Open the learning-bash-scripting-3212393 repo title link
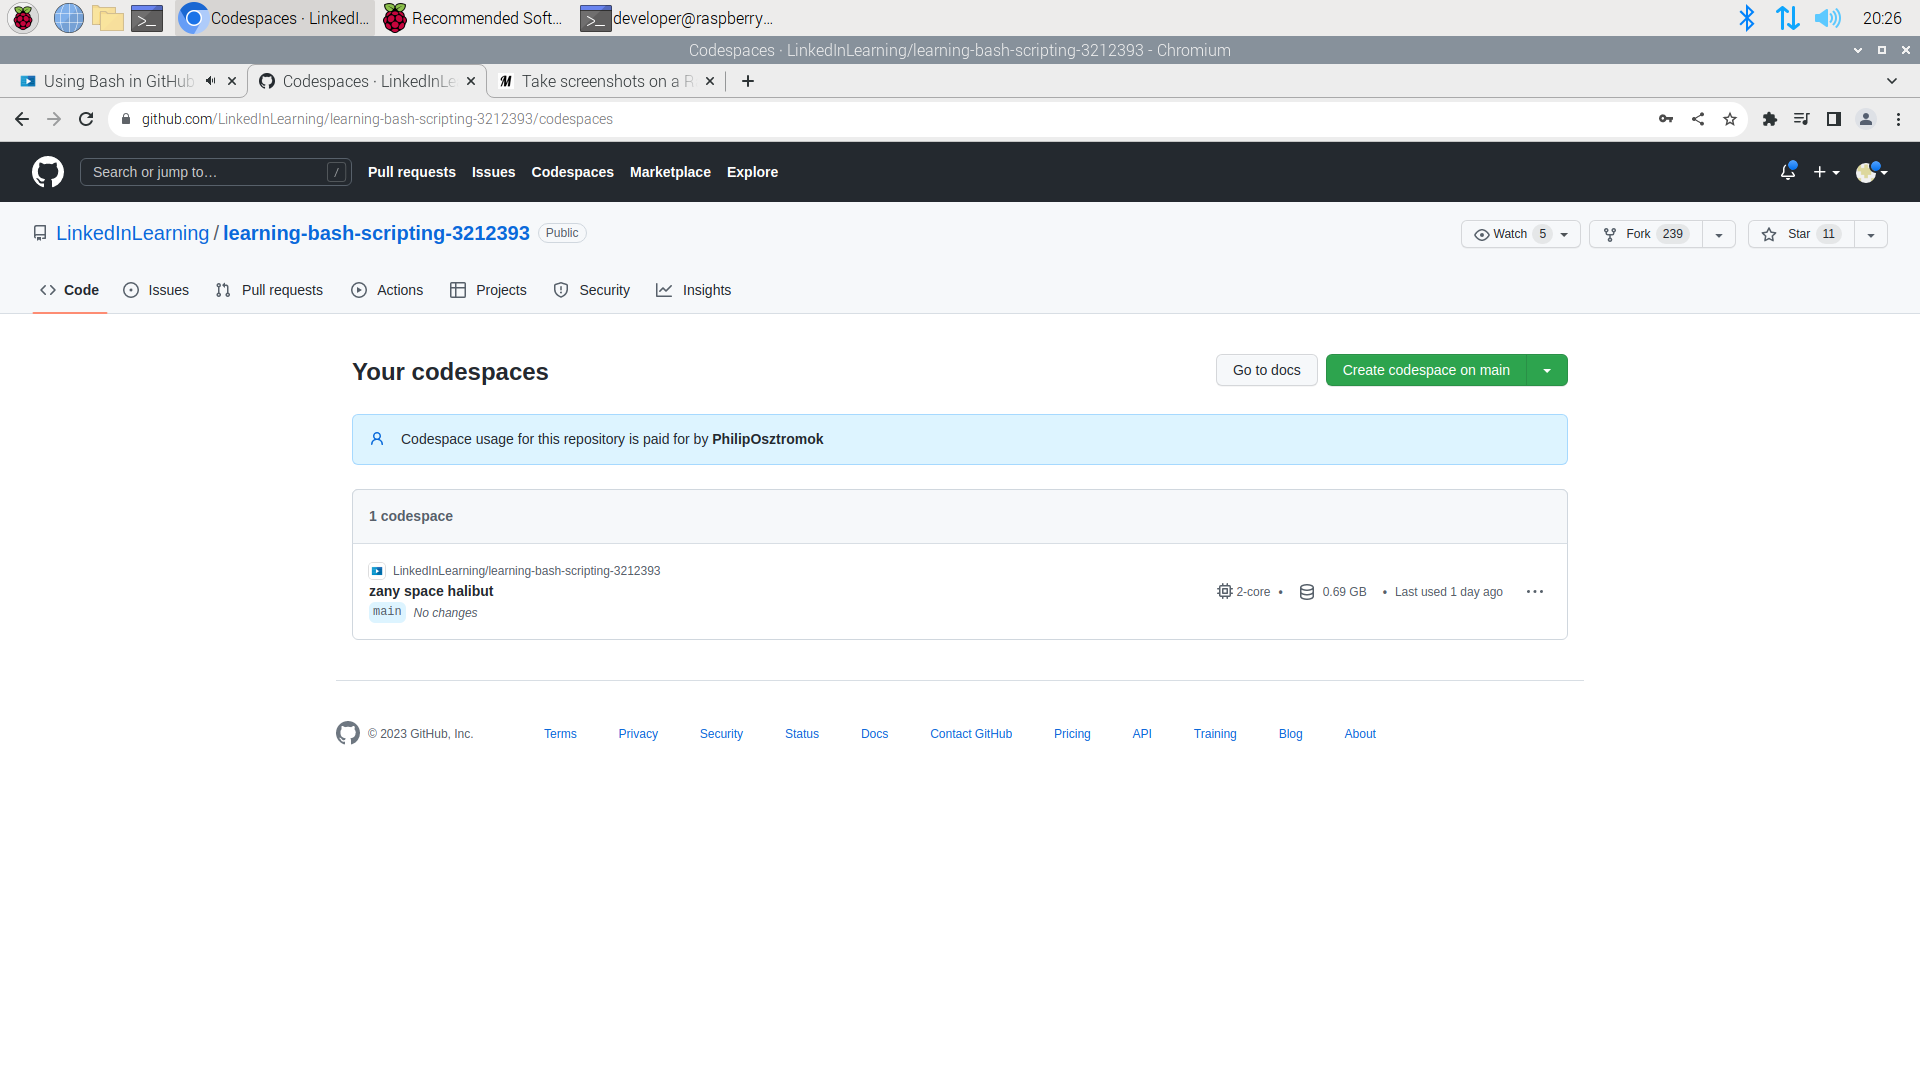The image size is (1920, 1080). (376, 233)
